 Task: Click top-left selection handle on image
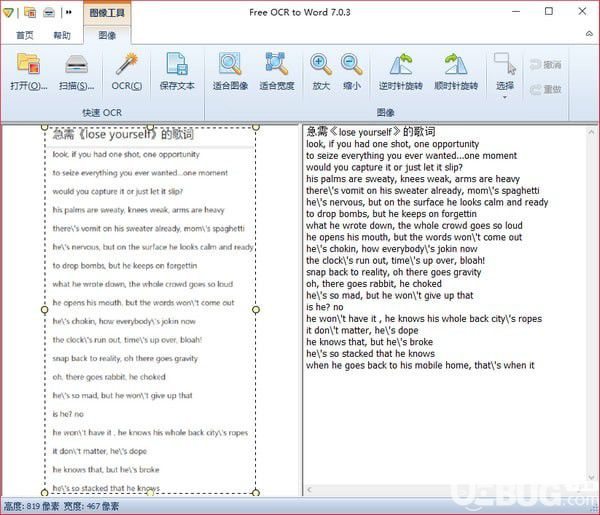[x=44, y=127]
